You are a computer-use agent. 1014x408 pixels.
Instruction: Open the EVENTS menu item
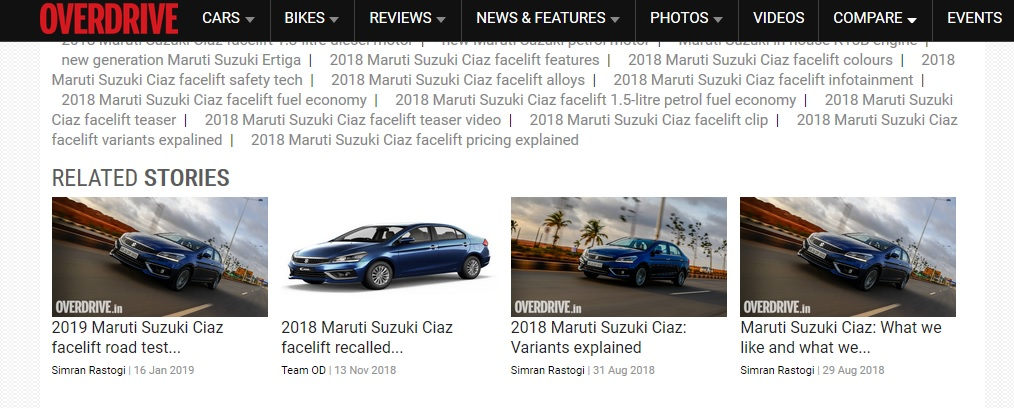(x=974, y=18)
